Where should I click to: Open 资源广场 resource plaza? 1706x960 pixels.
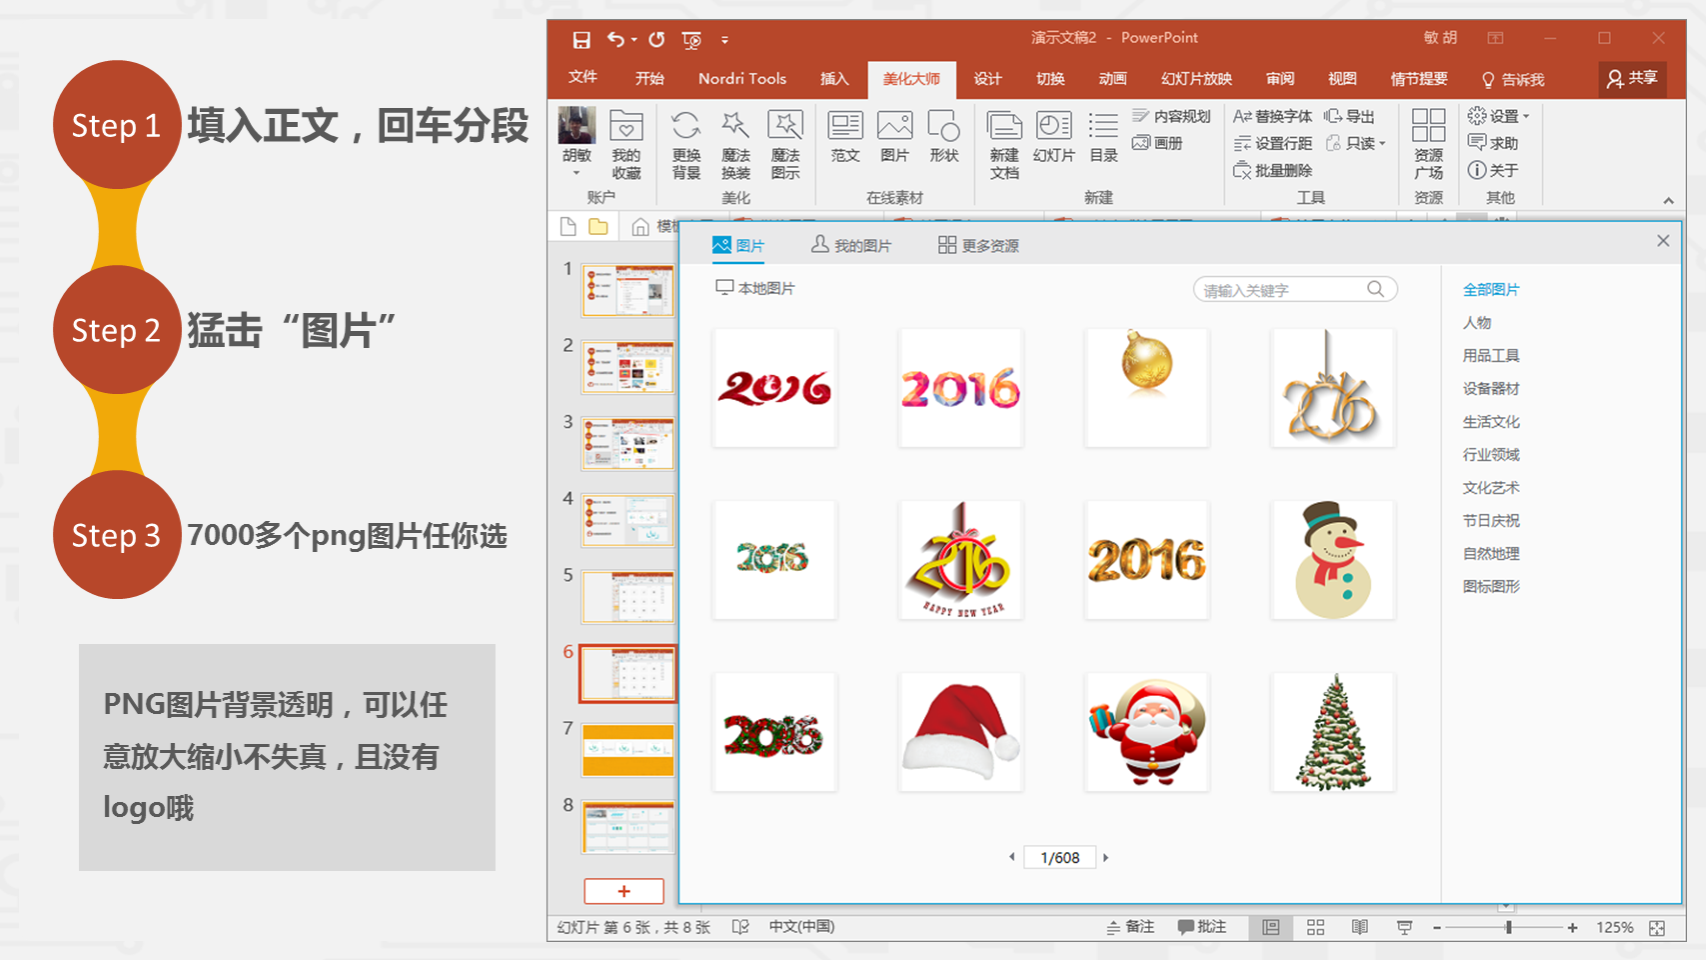(x=1429, y=144)
